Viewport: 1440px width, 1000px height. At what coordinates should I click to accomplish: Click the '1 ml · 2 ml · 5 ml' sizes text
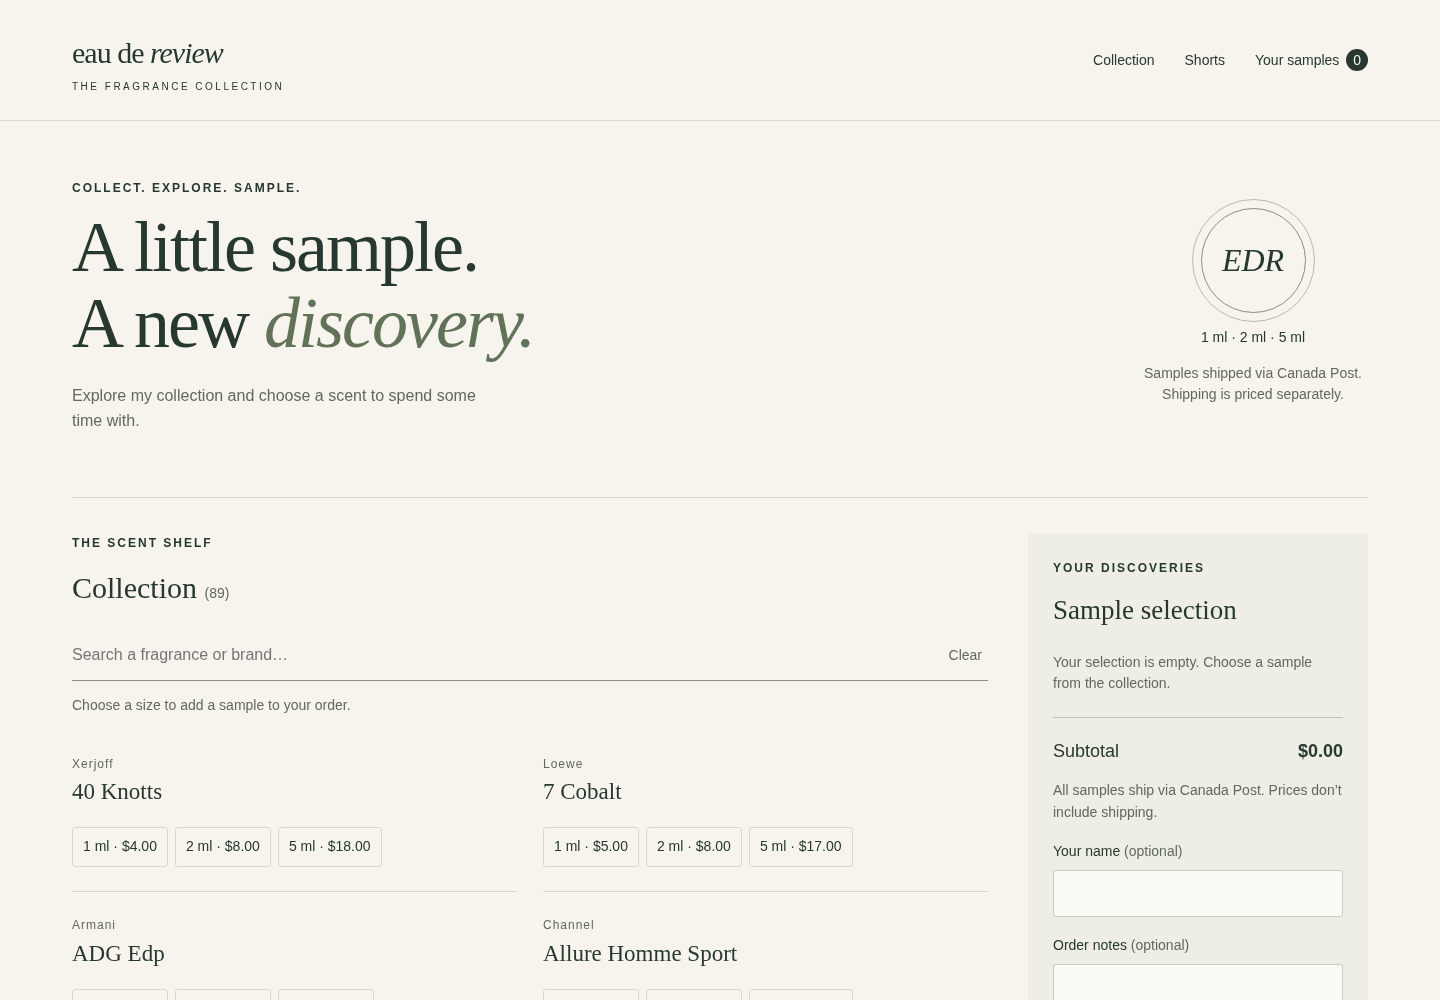coord(1253,337)
